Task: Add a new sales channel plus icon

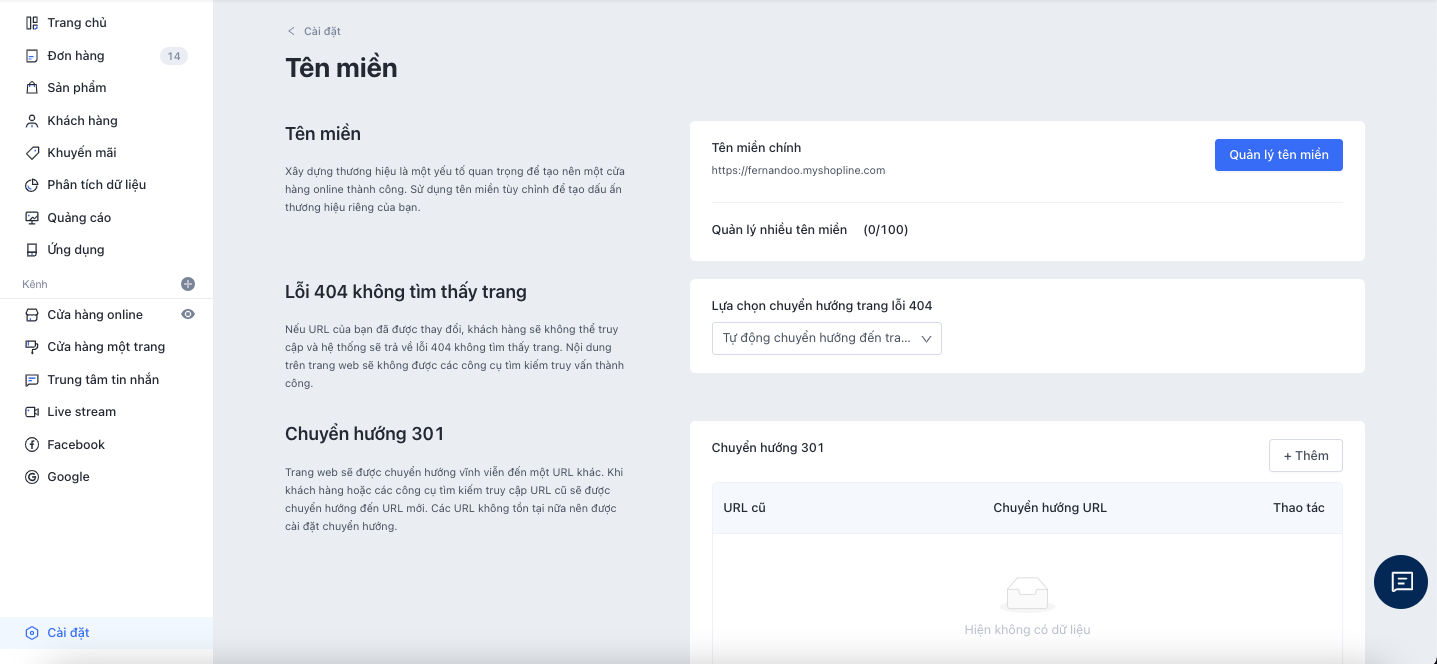Action: (x=188, y=284)
